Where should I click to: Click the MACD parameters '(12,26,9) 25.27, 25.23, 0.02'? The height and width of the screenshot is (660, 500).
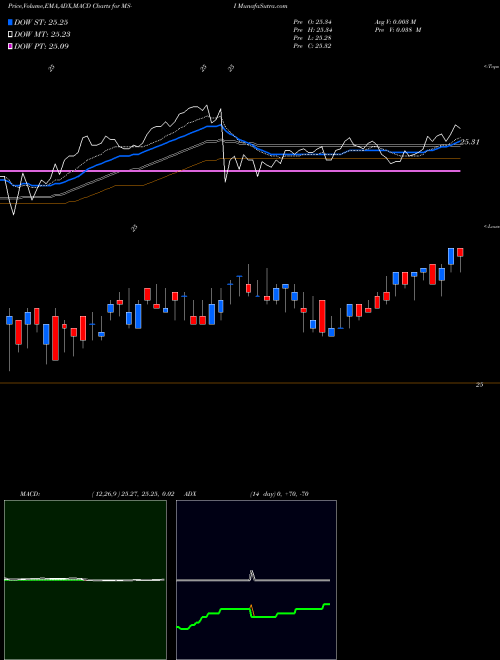coord(133,494)
